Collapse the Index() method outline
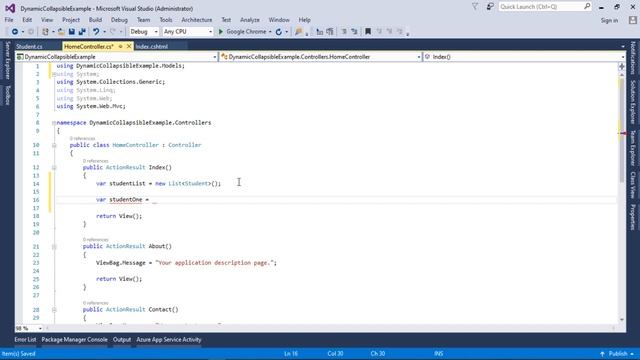Viewport: 640px width, 360px height. tap(54, 167)
